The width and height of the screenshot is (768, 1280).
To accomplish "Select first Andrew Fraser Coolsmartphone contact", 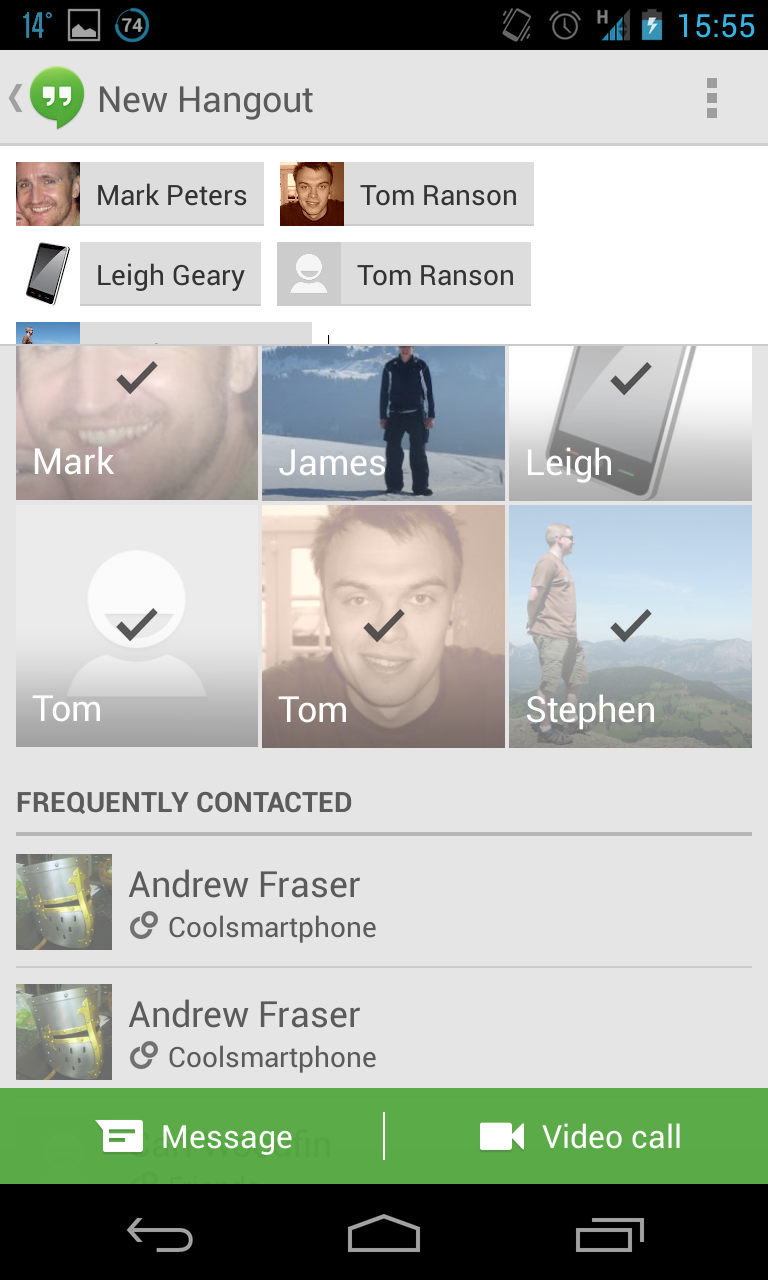I will 384,902.
